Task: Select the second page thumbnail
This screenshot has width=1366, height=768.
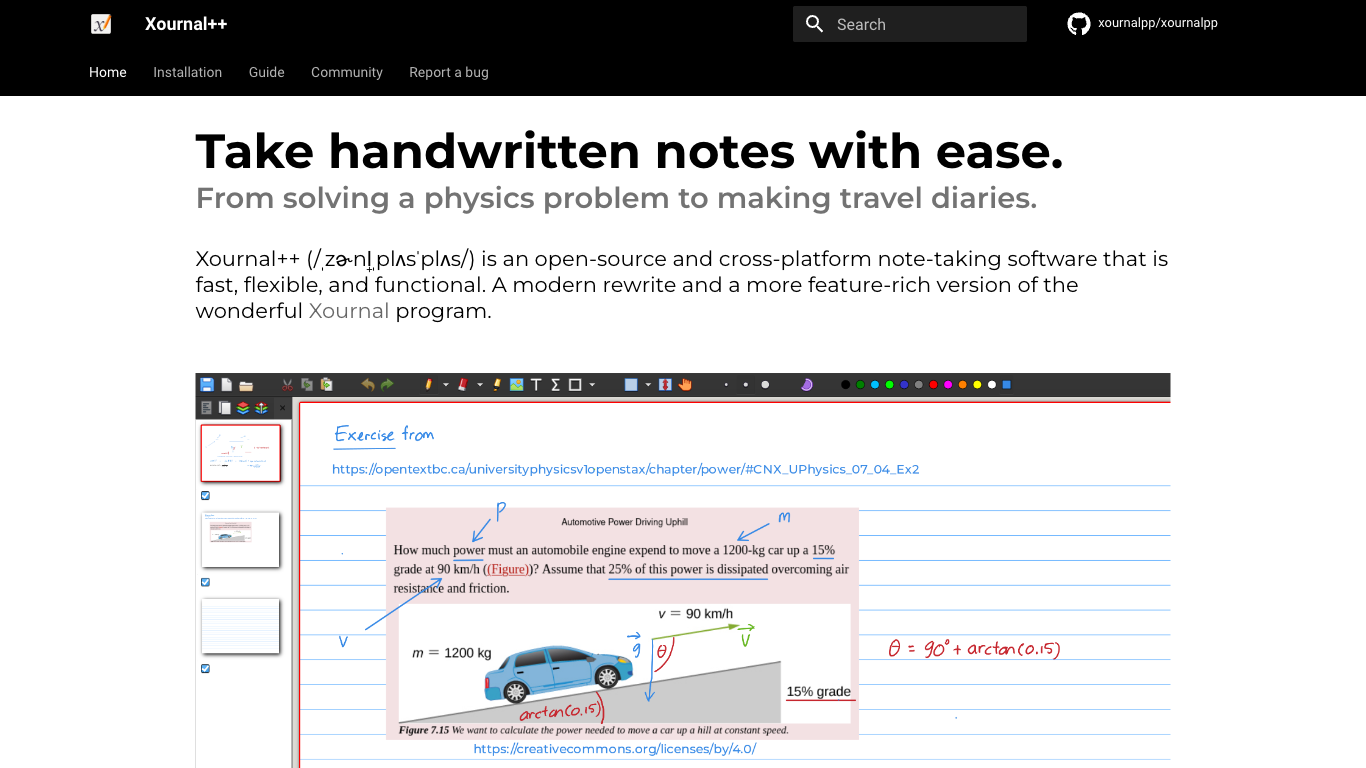Action: tap(241, 540)
